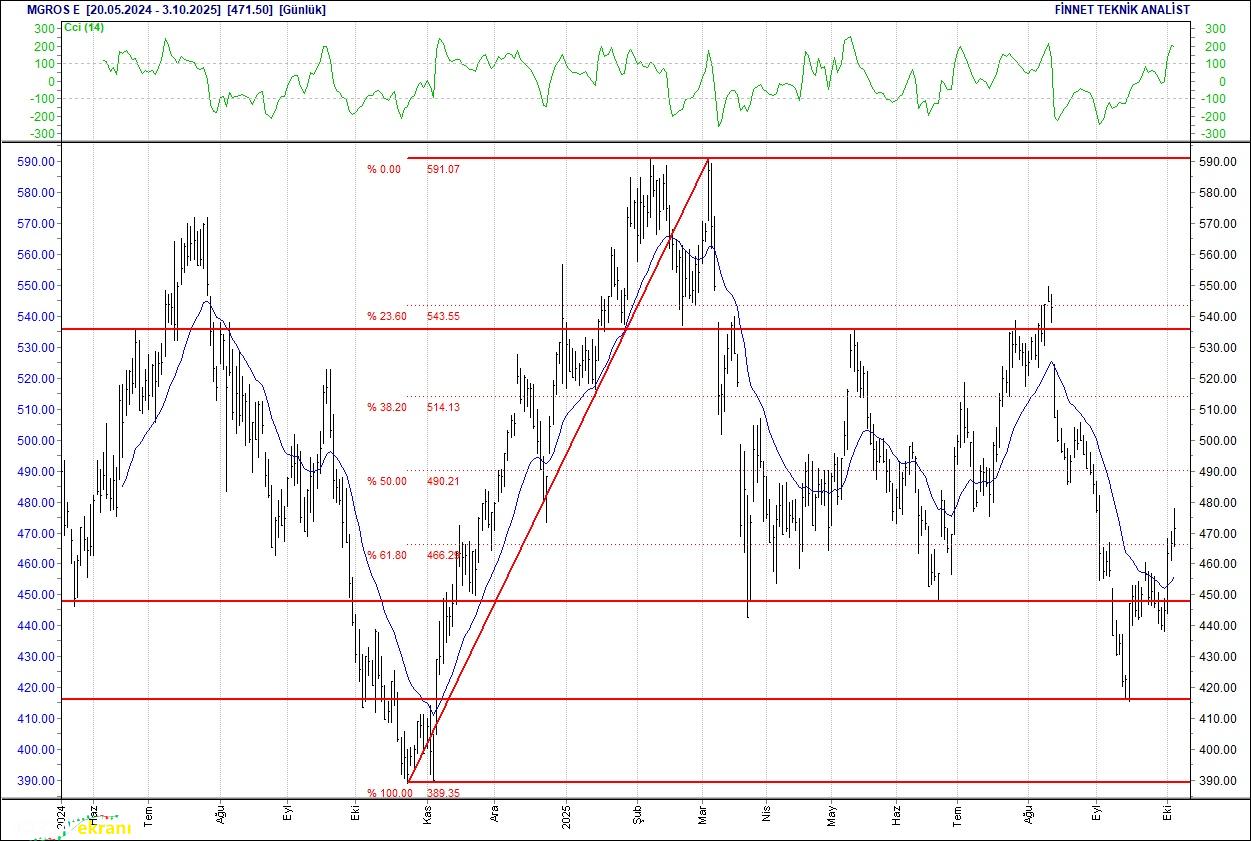The image size is (1251, 841).
Task: Click the Günlük period label
Action: click(302, 10)
